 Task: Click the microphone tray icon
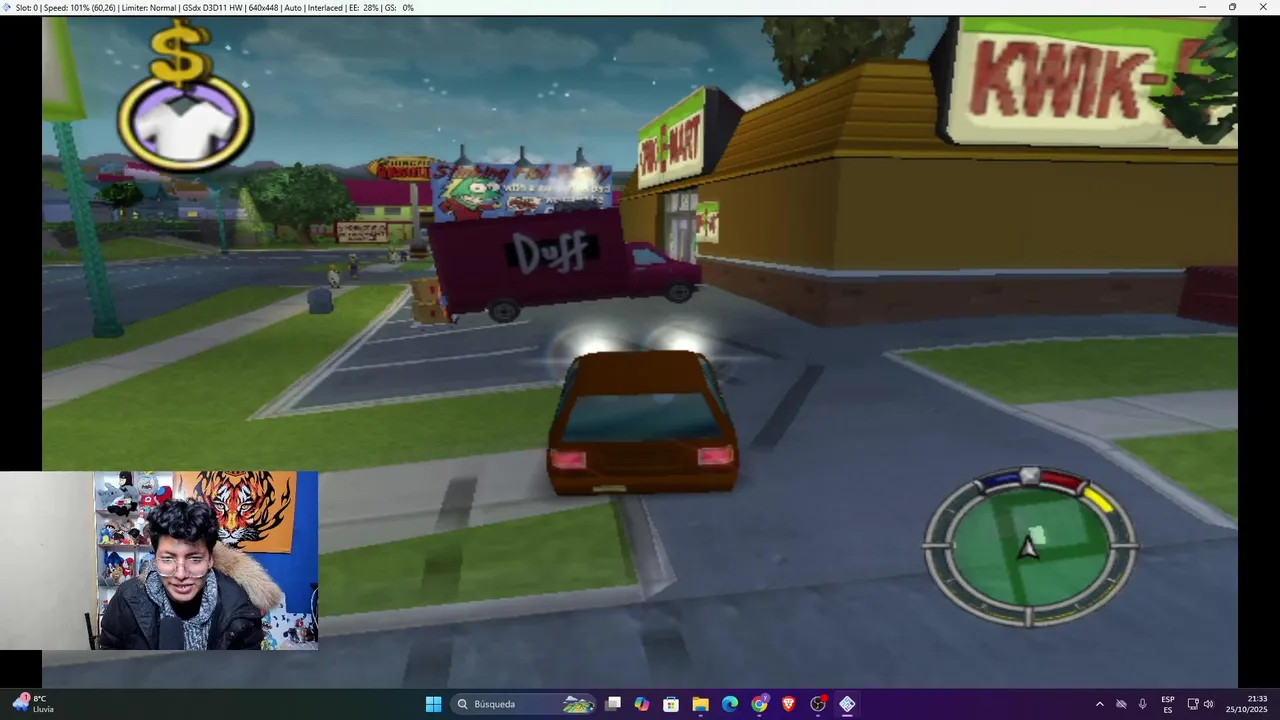(x=1143, y=704)
